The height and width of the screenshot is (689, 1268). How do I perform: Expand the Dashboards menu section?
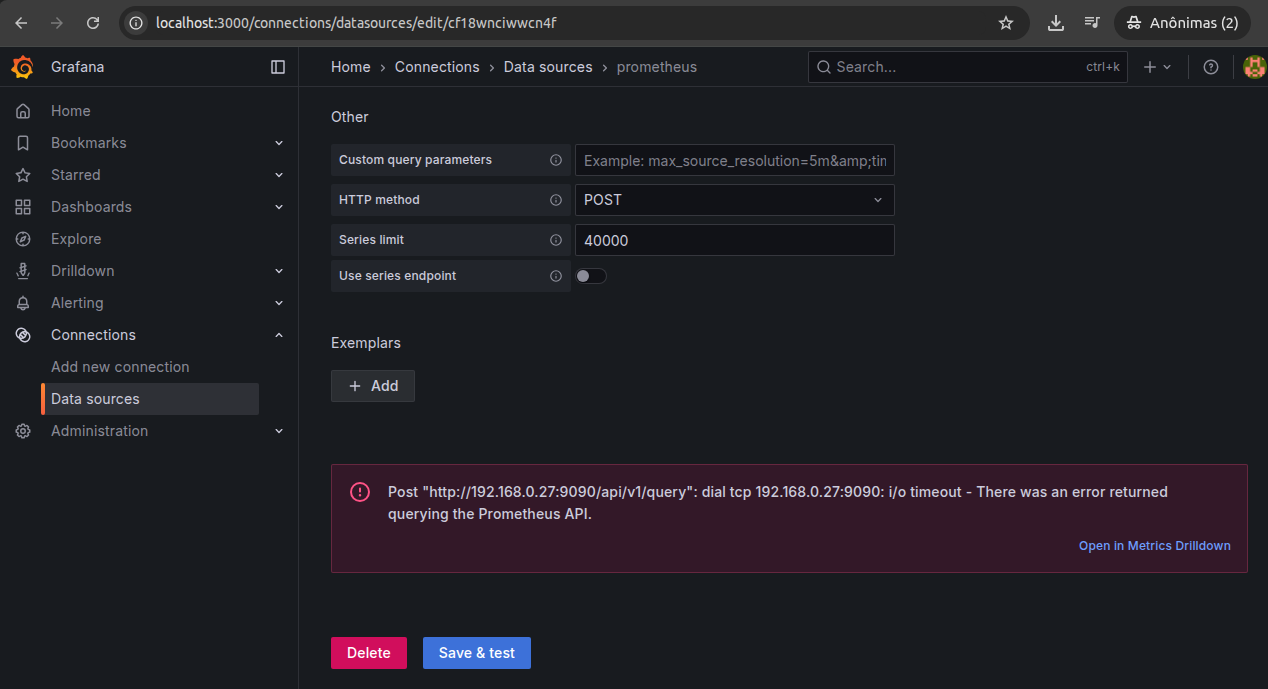pos(279,207)
